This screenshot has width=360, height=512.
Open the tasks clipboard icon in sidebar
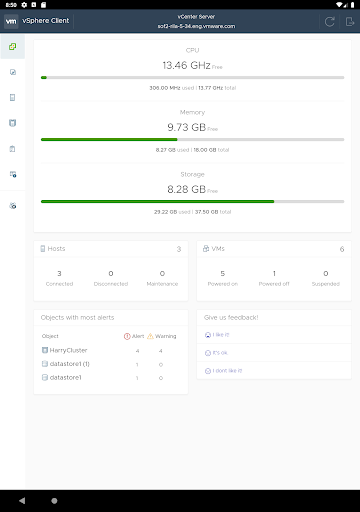[13, 149]
